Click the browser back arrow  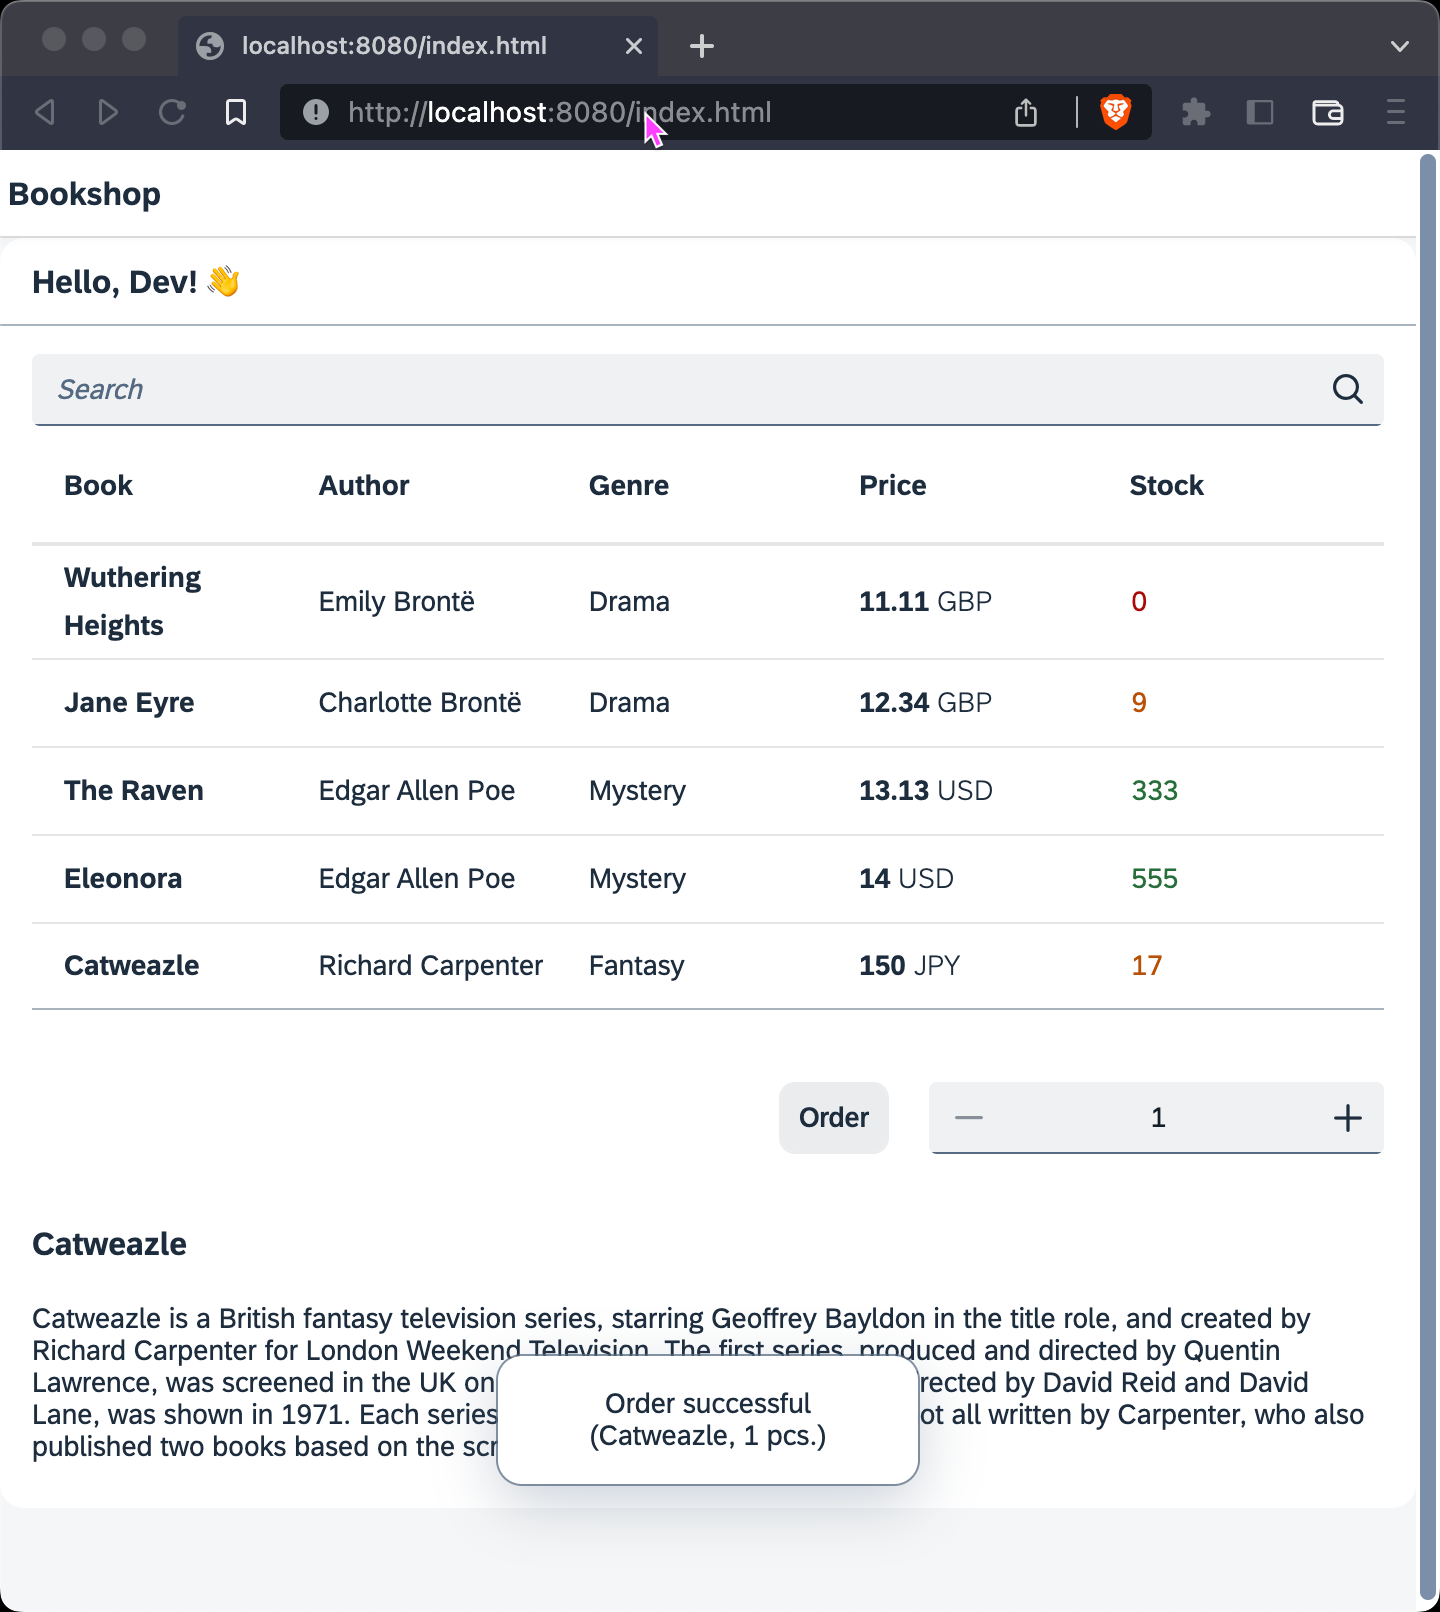44,112
